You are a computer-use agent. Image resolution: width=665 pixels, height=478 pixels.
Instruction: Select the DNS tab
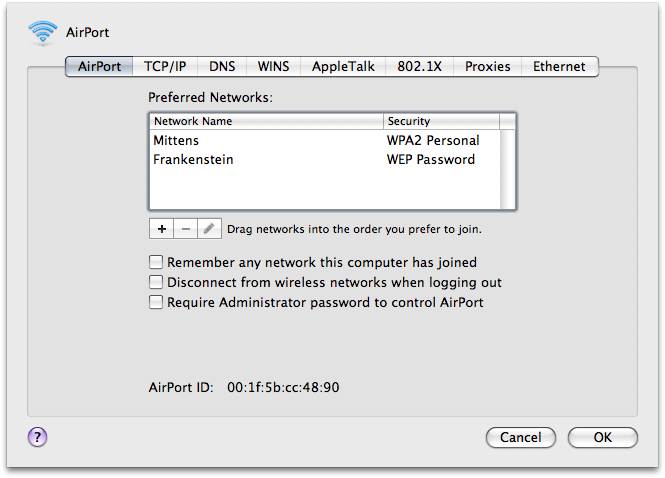click(x=222, y=67)
